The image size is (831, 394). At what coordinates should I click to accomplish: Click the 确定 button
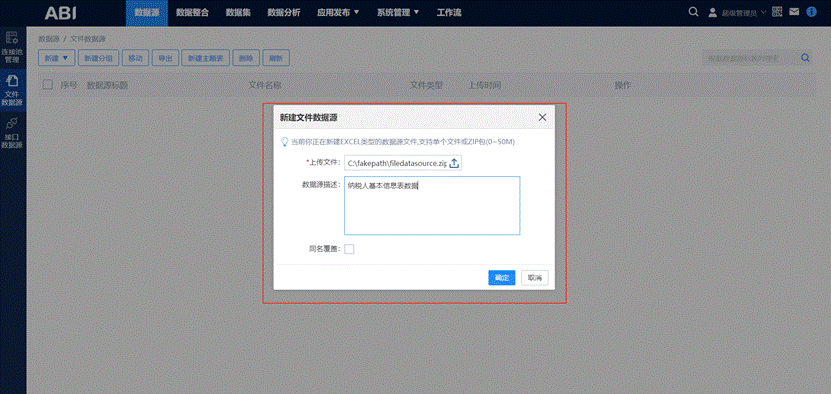[501, 278]
